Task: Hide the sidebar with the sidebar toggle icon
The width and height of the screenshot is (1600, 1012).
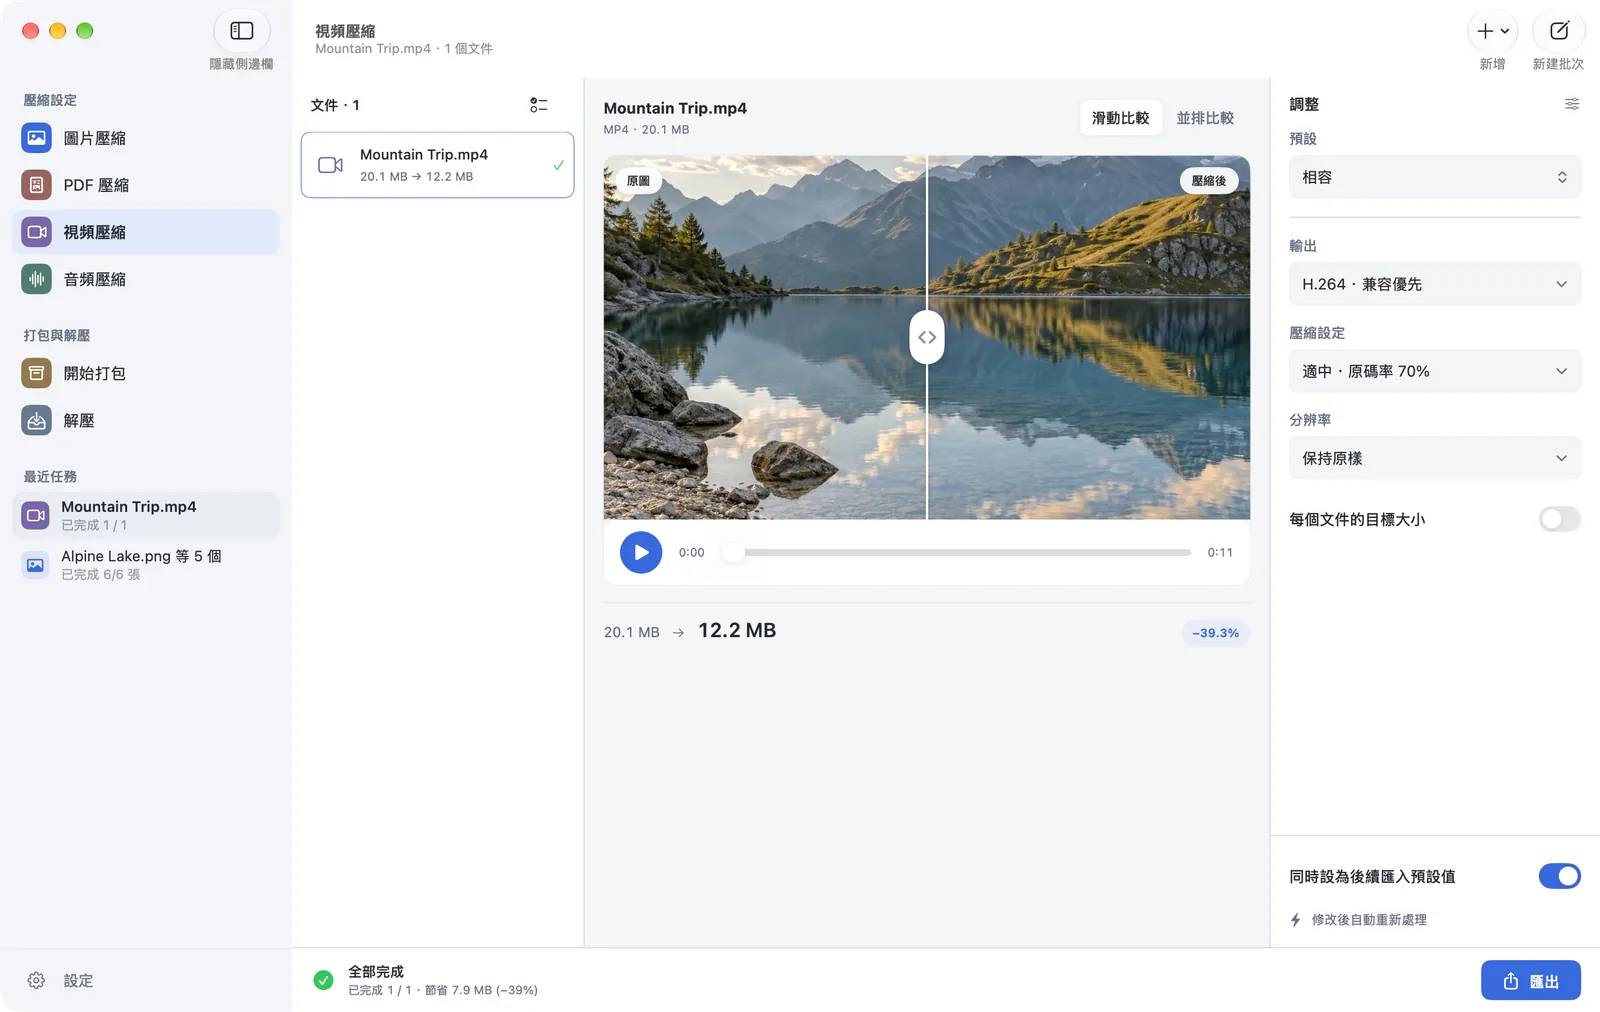Action: point(242,31)
